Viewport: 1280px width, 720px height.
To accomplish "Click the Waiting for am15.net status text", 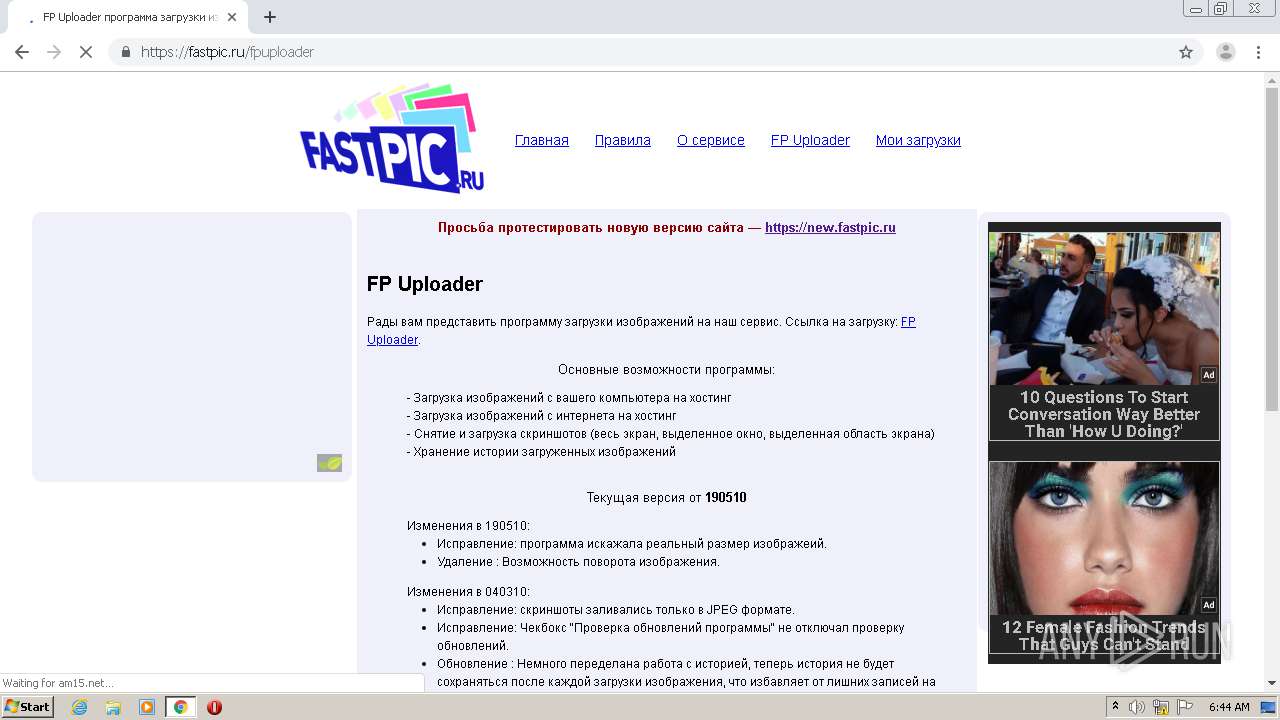I will point(58,683).
